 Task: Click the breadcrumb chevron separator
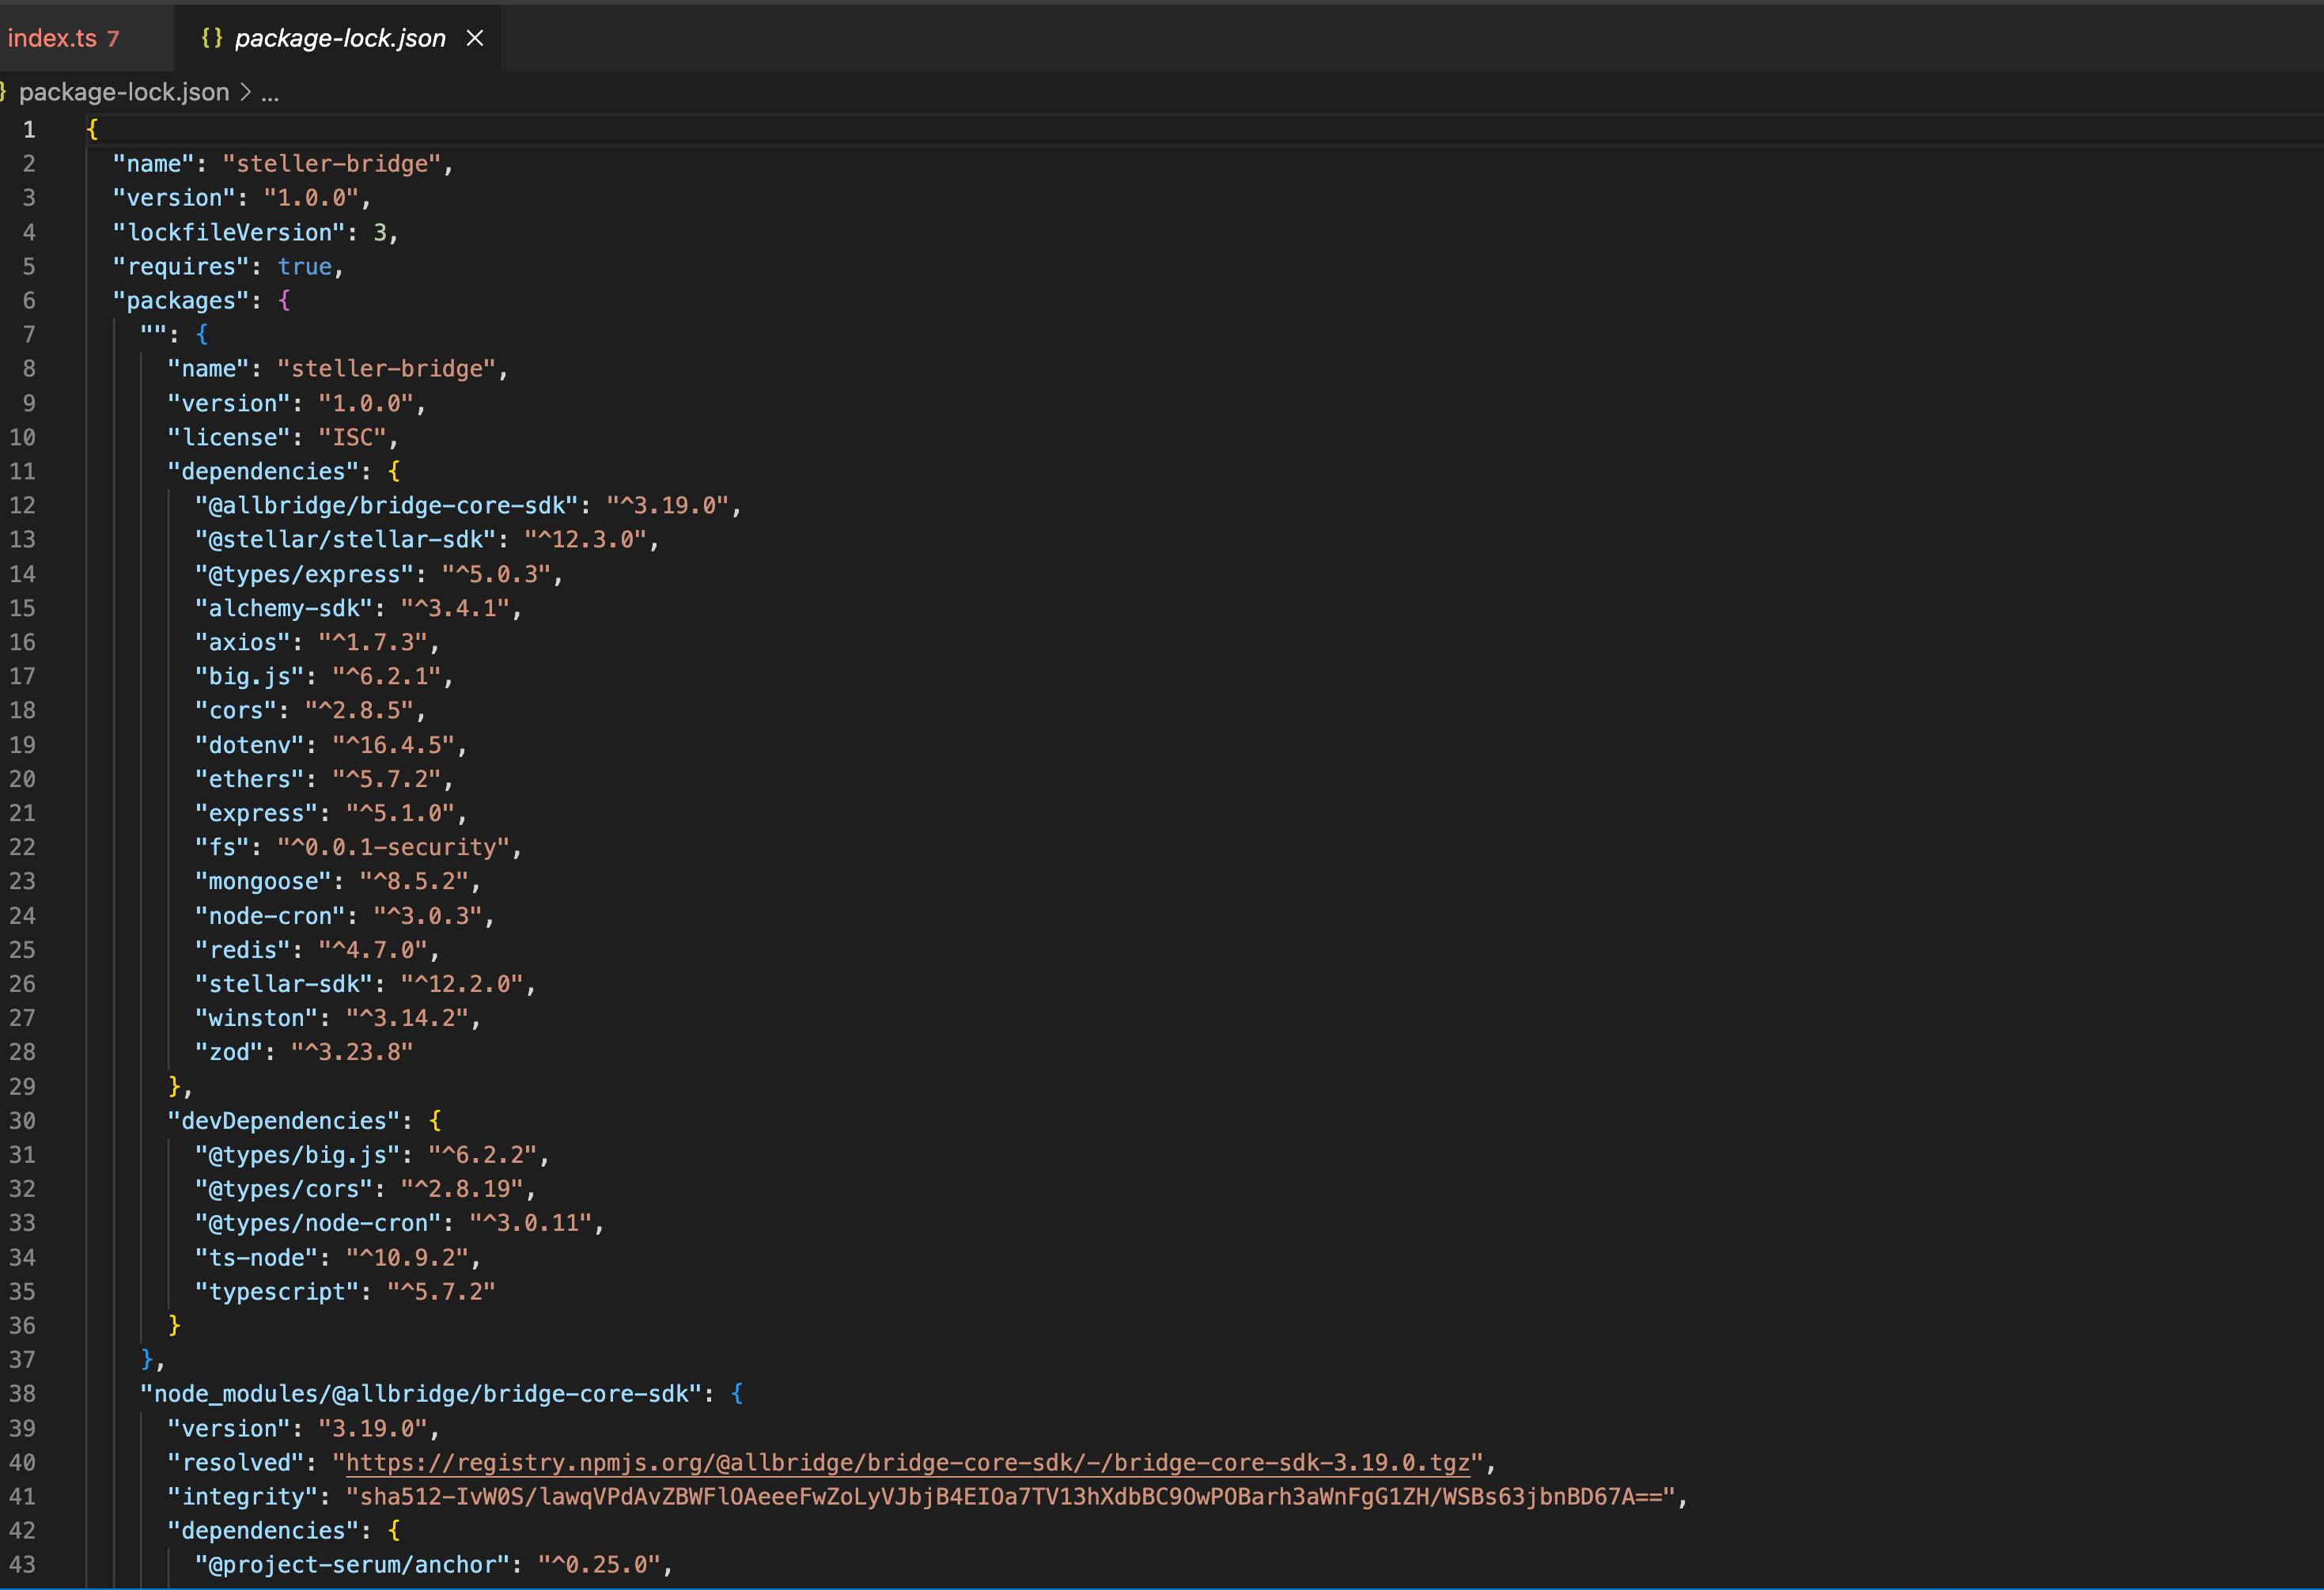coord(245,92)
